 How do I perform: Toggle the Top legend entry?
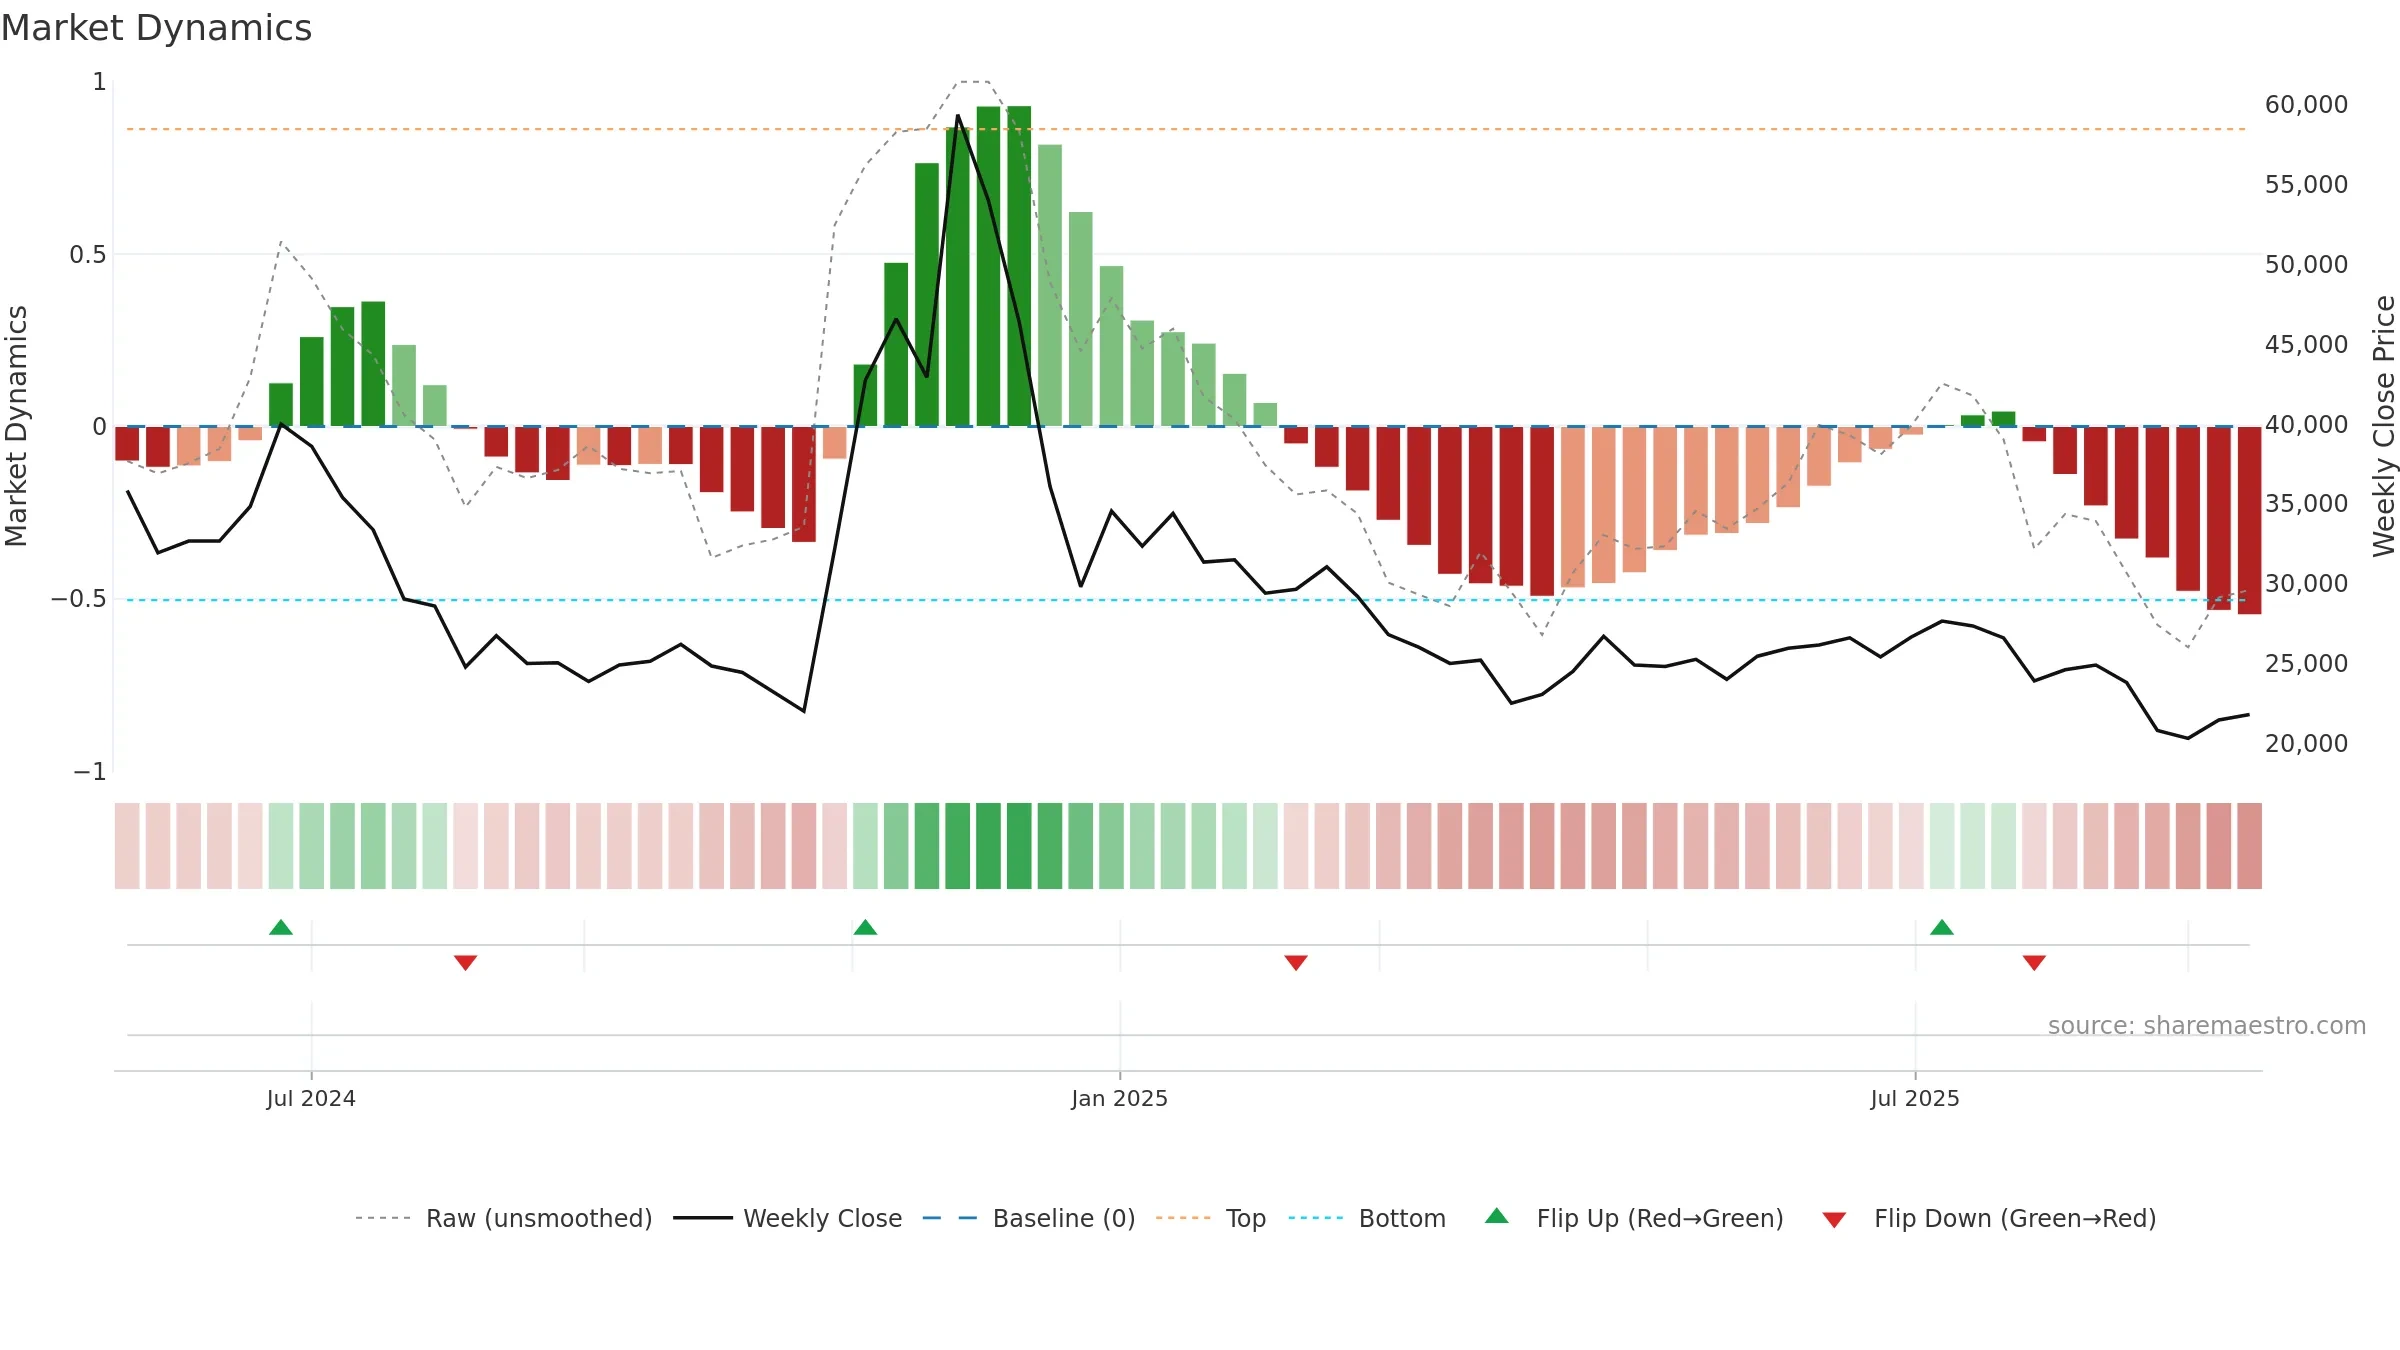tap(1211, 1218)
